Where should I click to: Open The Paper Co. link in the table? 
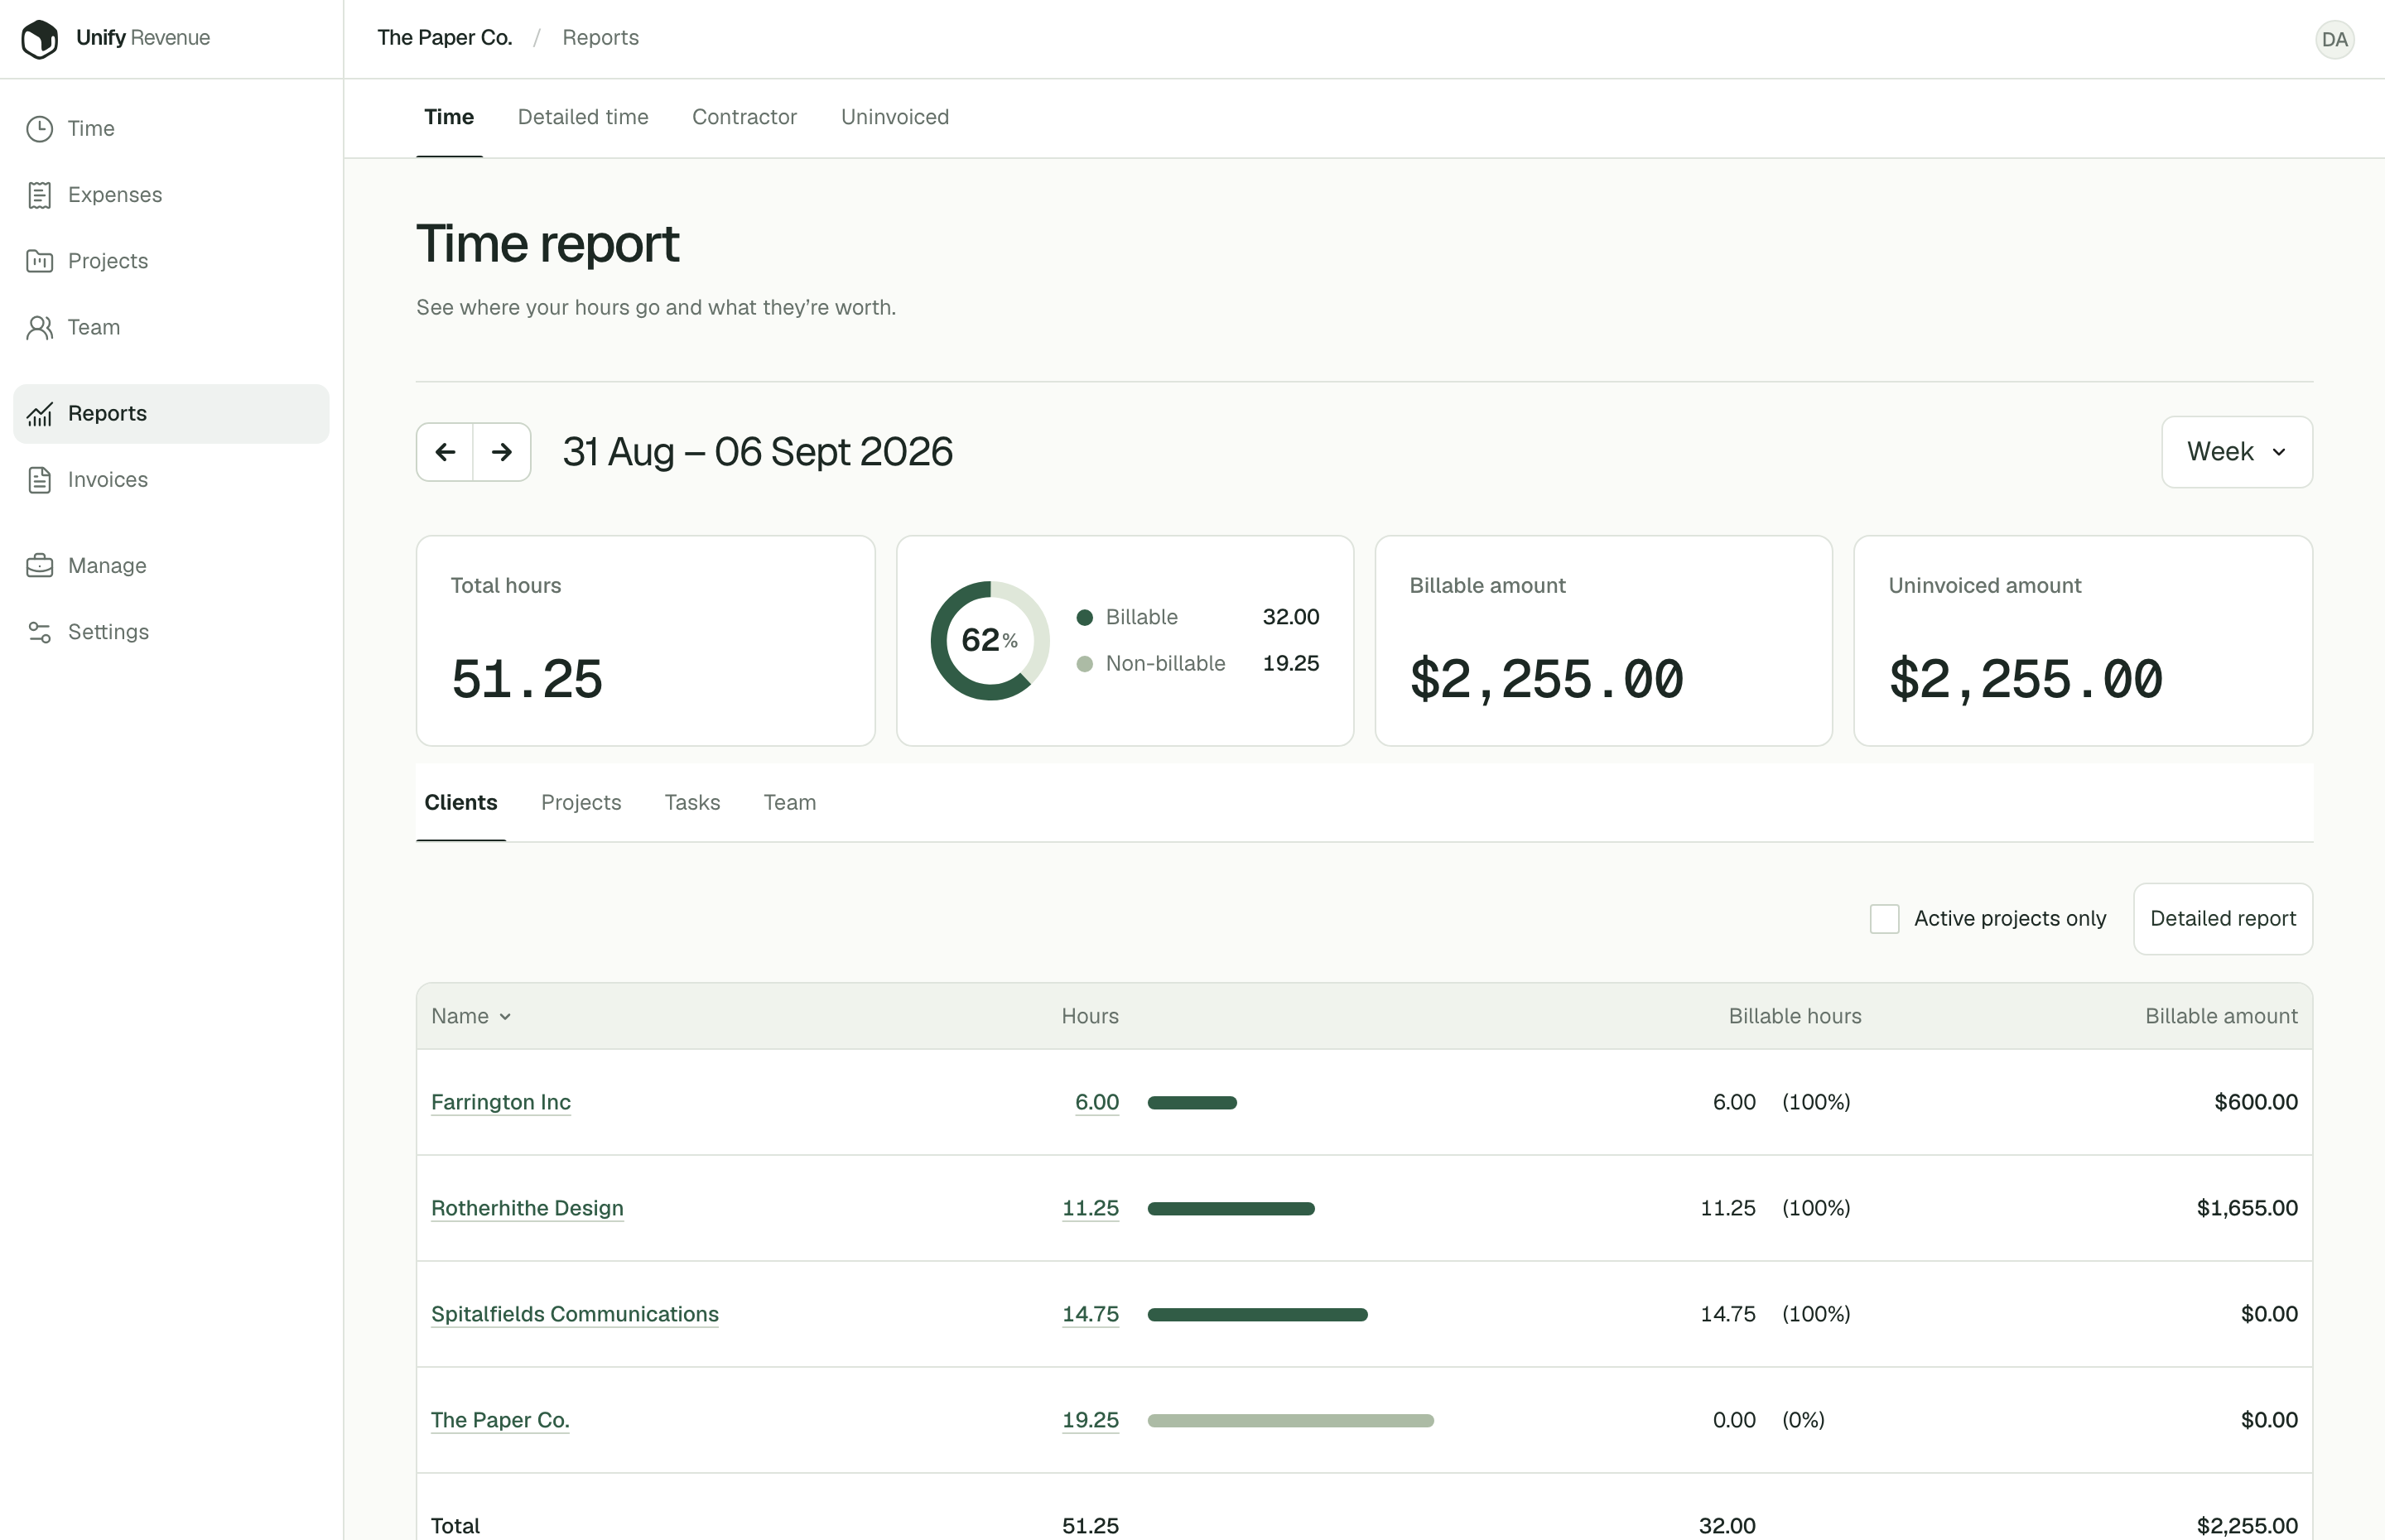pos(500,1420)
